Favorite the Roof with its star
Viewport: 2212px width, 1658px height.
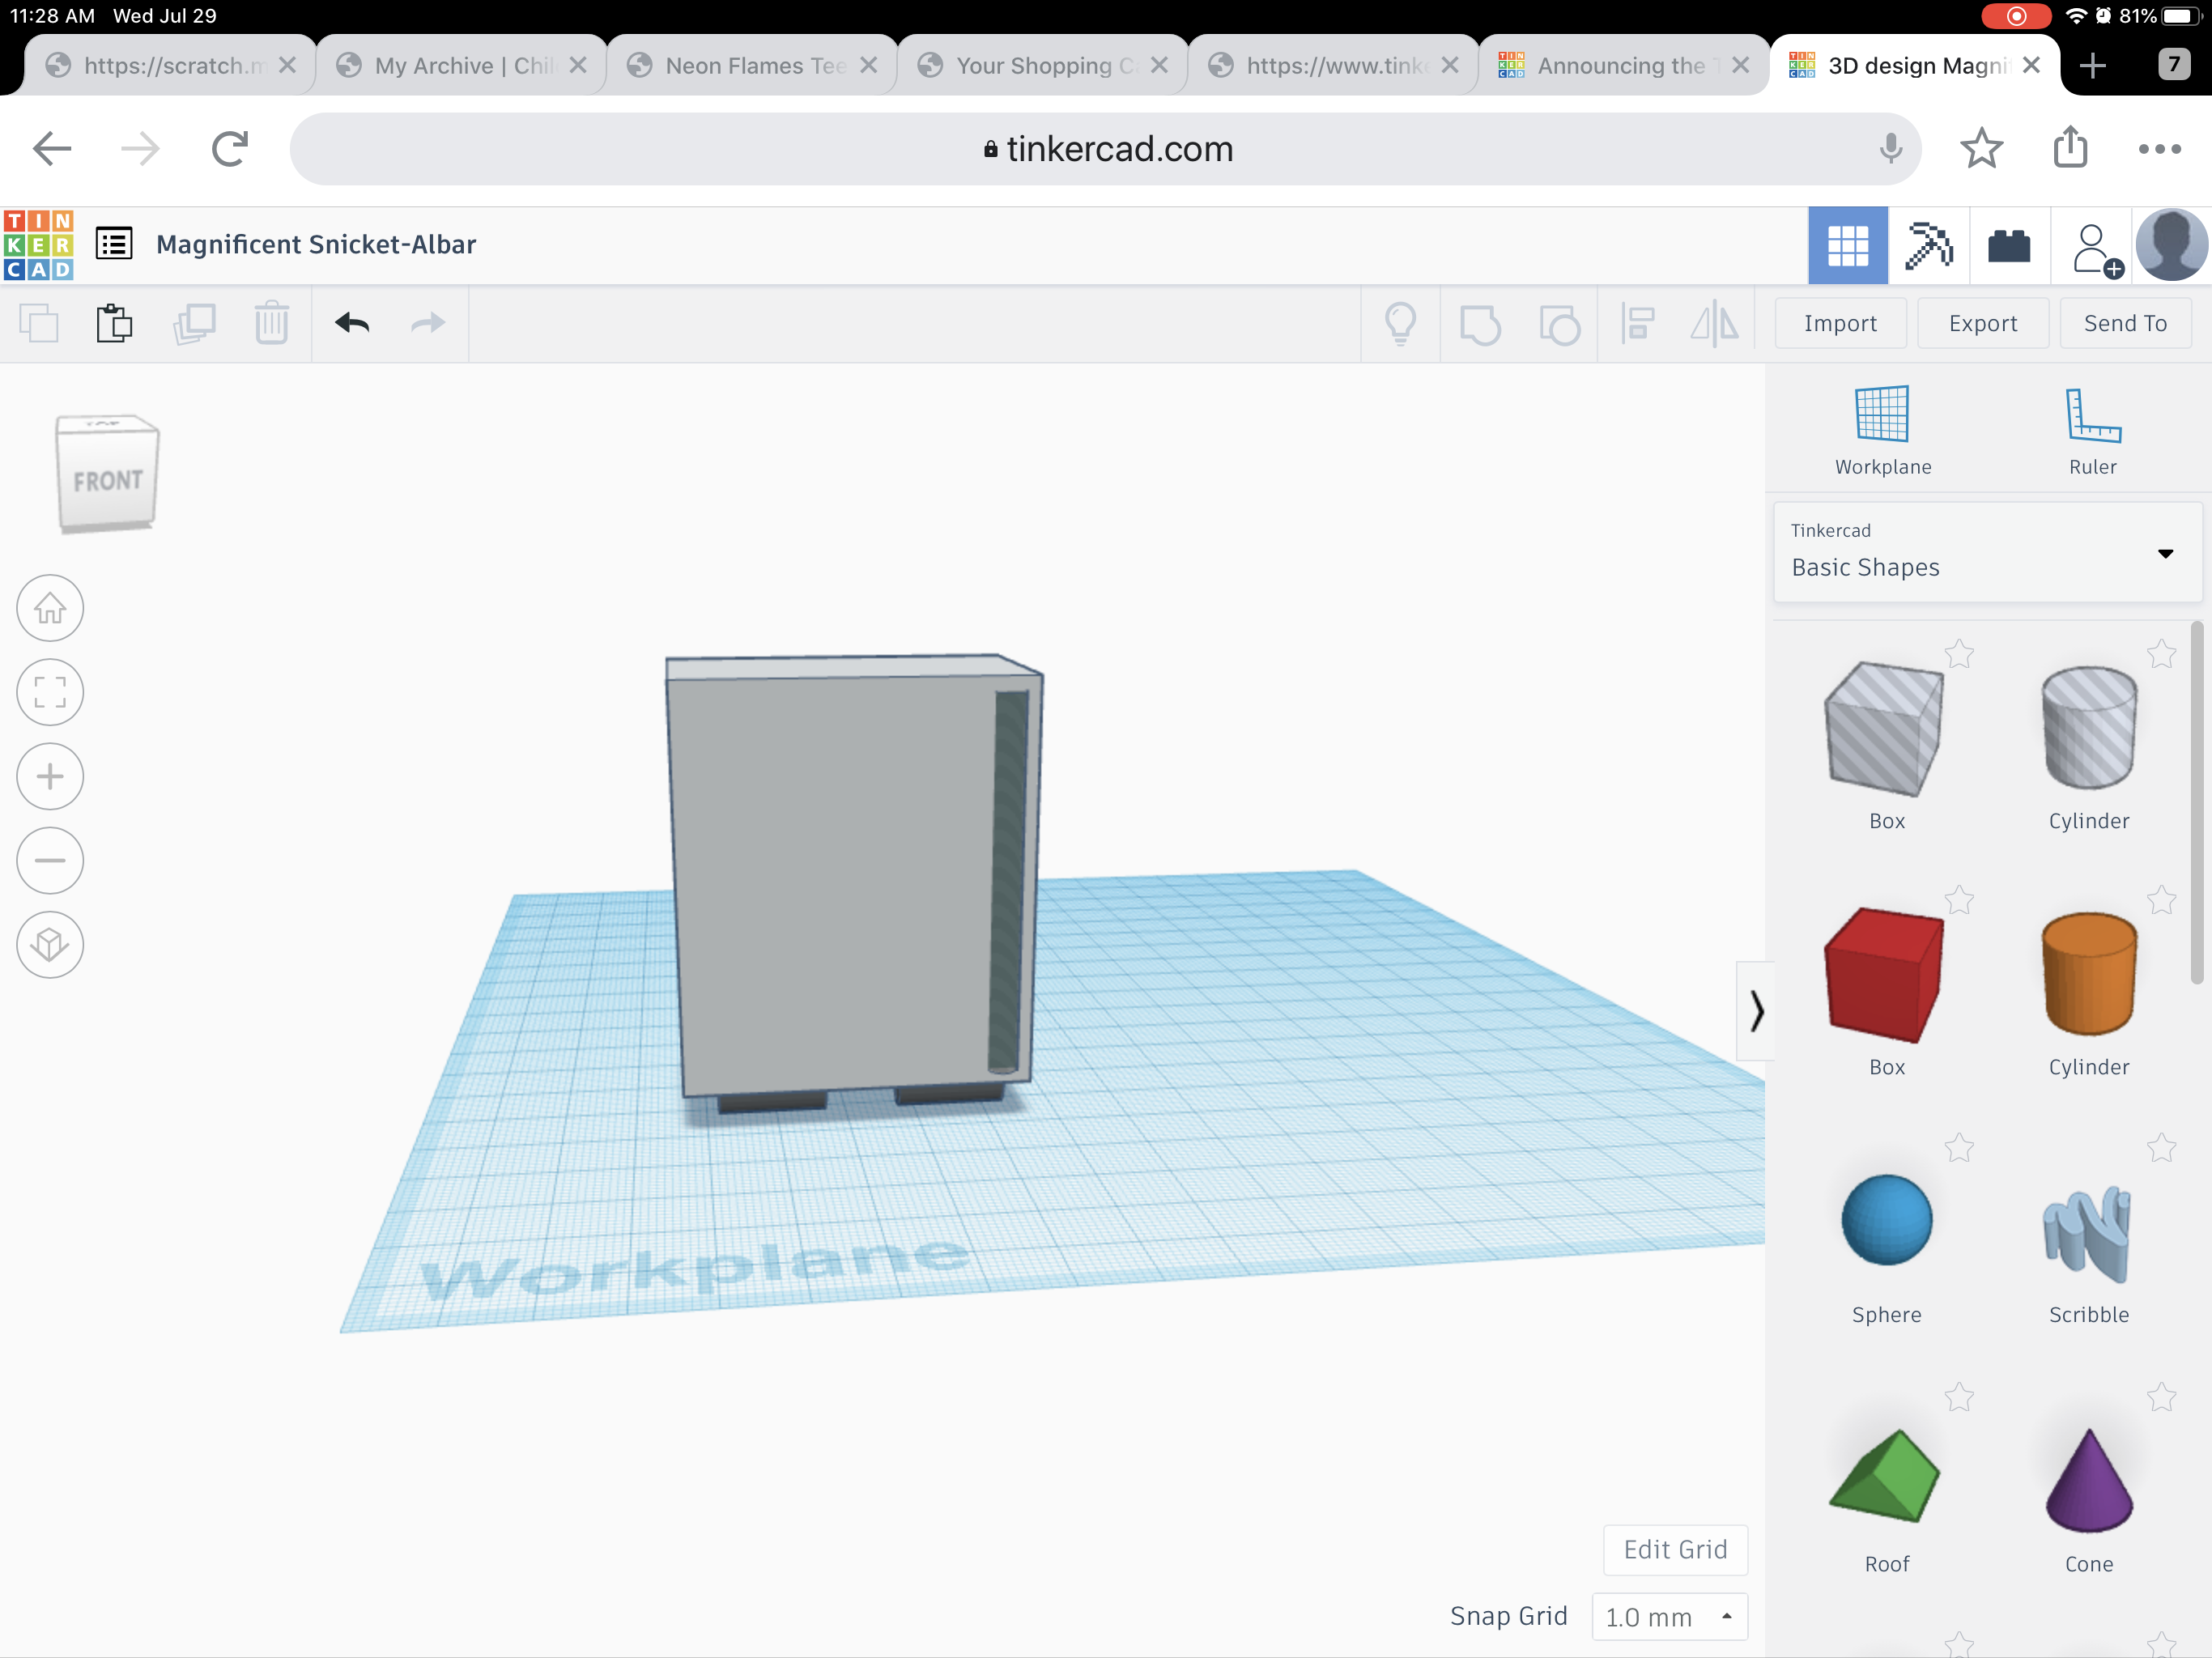1959,1397
